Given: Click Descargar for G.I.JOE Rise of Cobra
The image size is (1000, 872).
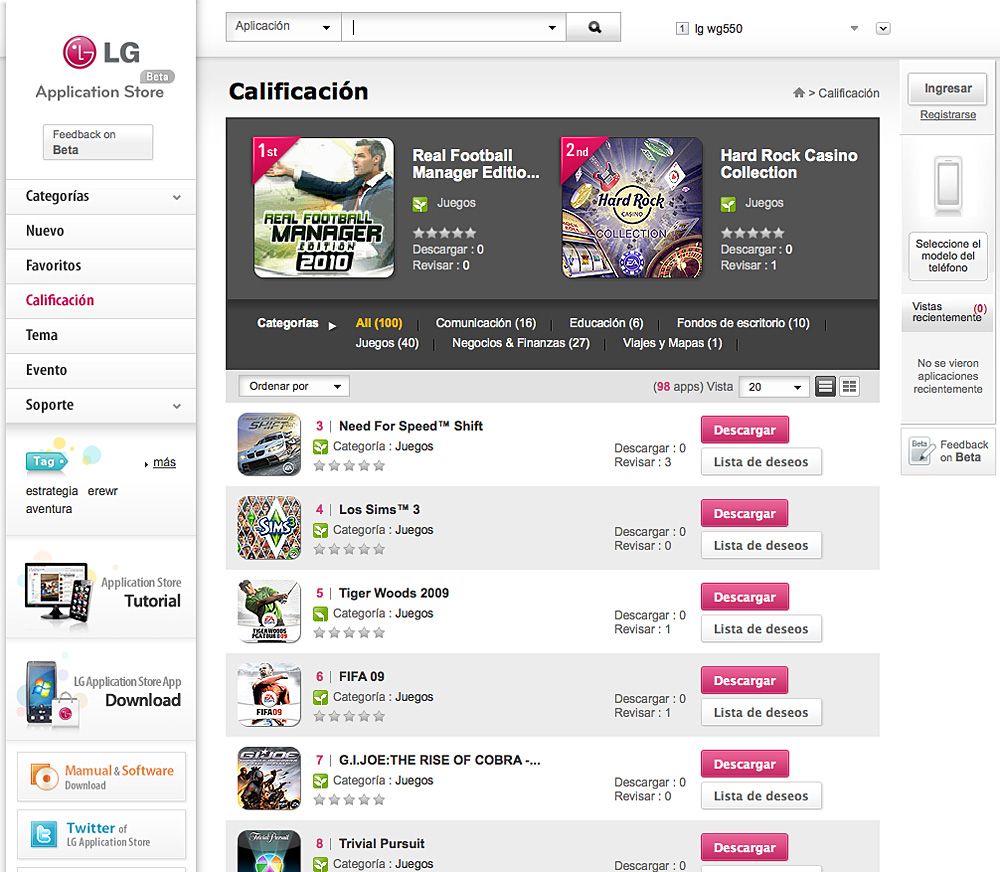Looking at the screenshot, I should (x=744, y=764).
